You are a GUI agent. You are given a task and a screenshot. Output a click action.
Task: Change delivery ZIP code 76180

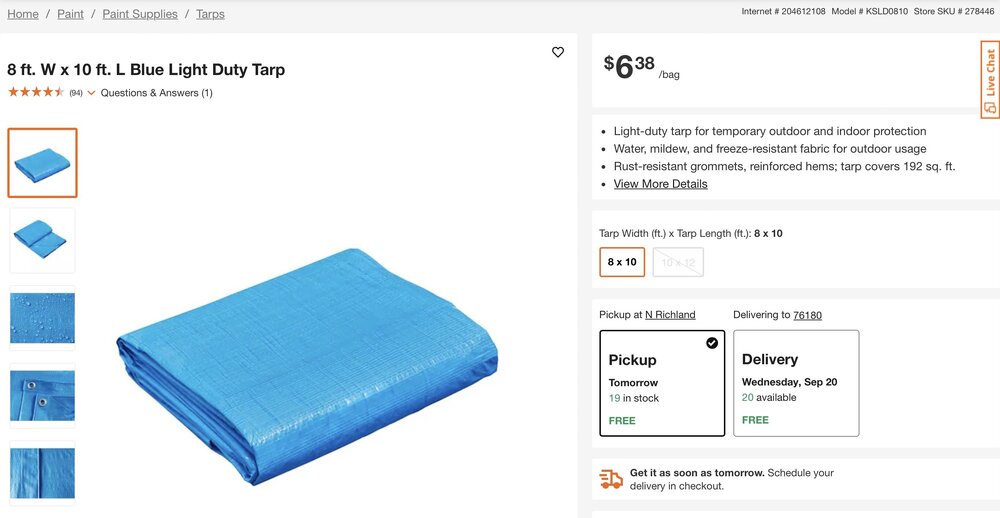pyautogui.click(x=807, y=315)
